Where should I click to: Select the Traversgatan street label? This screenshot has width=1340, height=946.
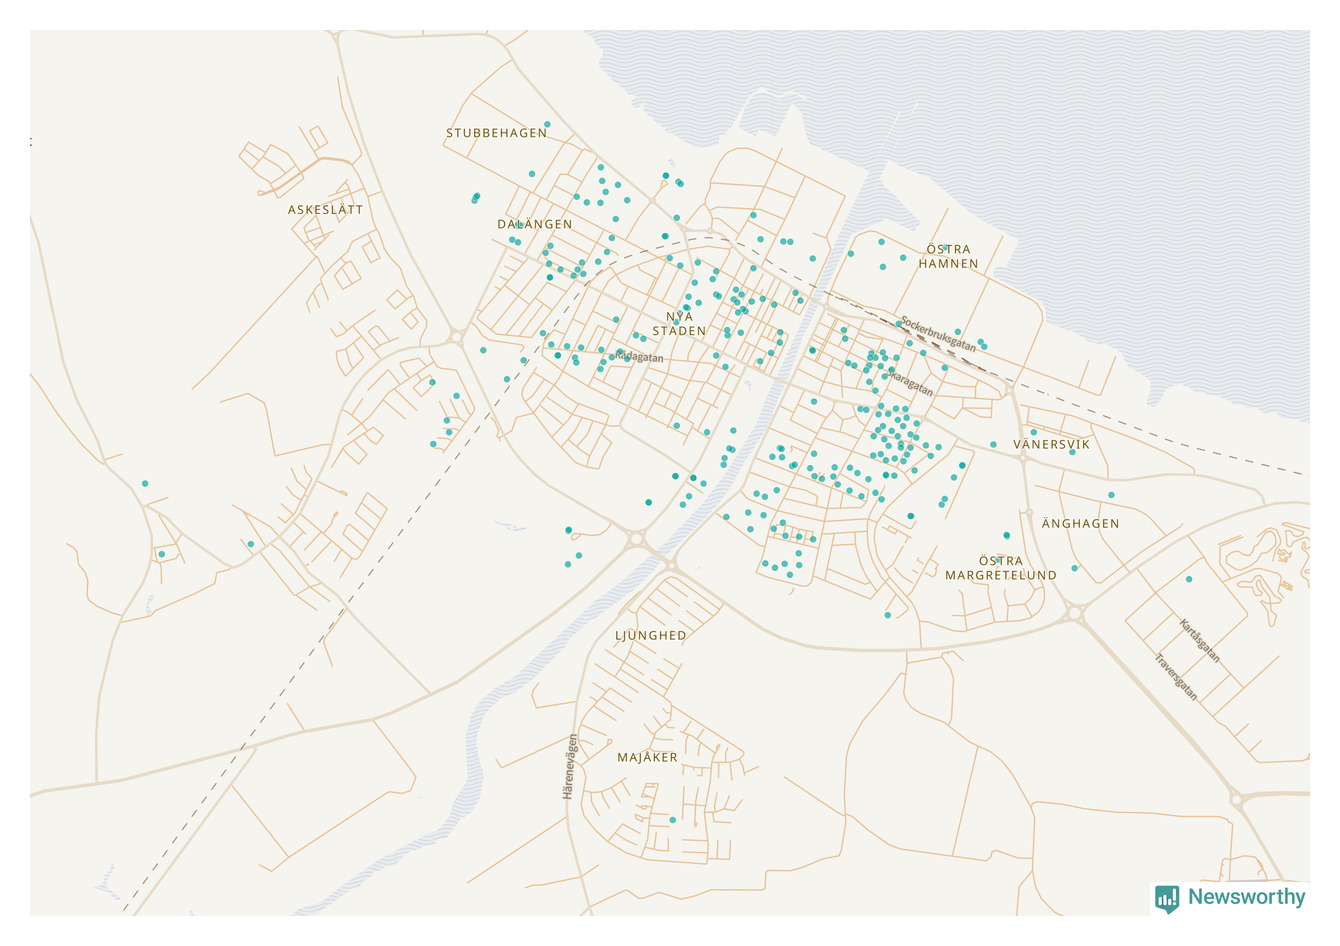1176,677
